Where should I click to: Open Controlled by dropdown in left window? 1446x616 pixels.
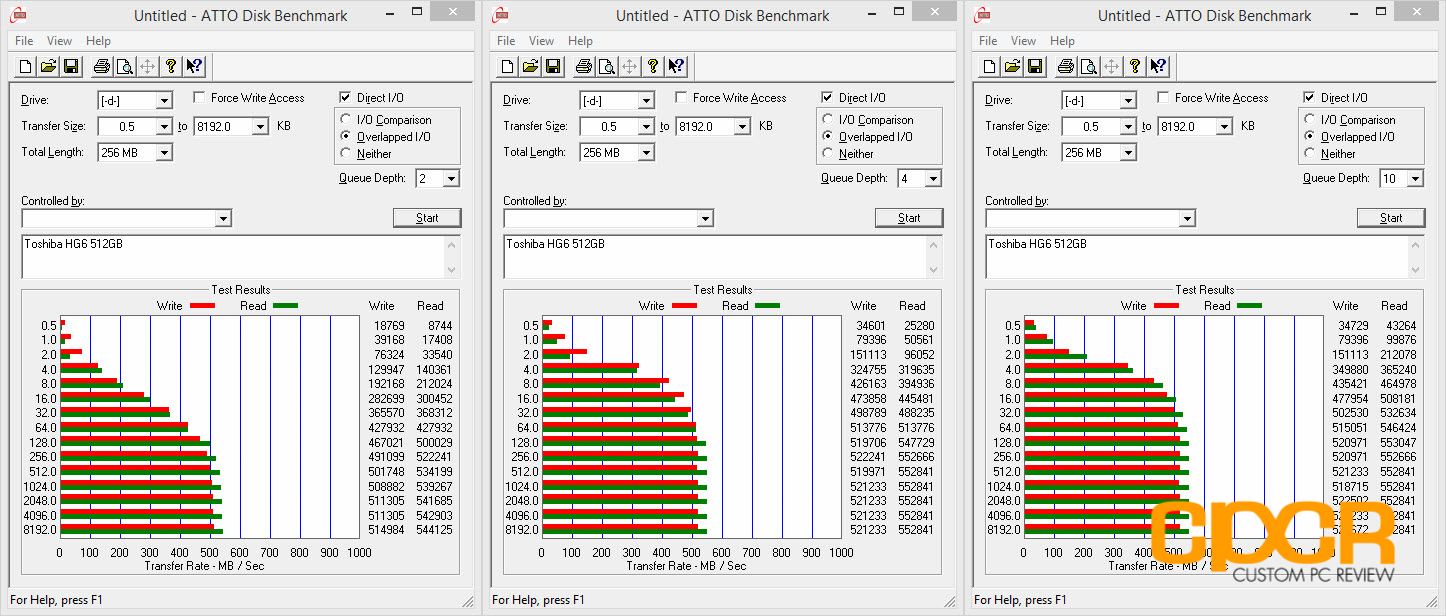coord(223,219)
